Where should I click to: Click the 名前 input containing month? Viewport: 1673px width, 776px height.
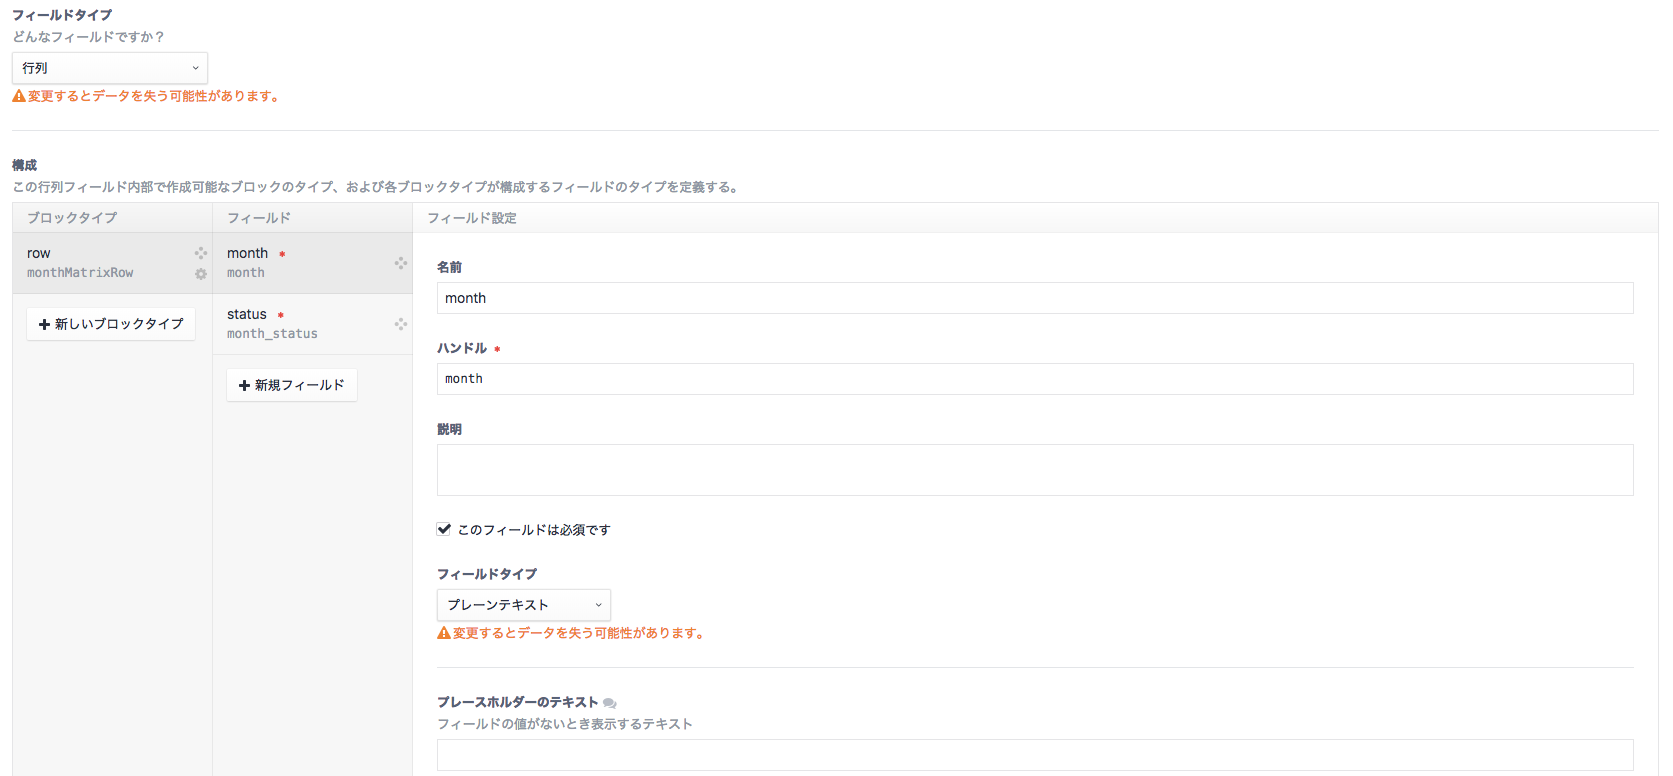1035,298
